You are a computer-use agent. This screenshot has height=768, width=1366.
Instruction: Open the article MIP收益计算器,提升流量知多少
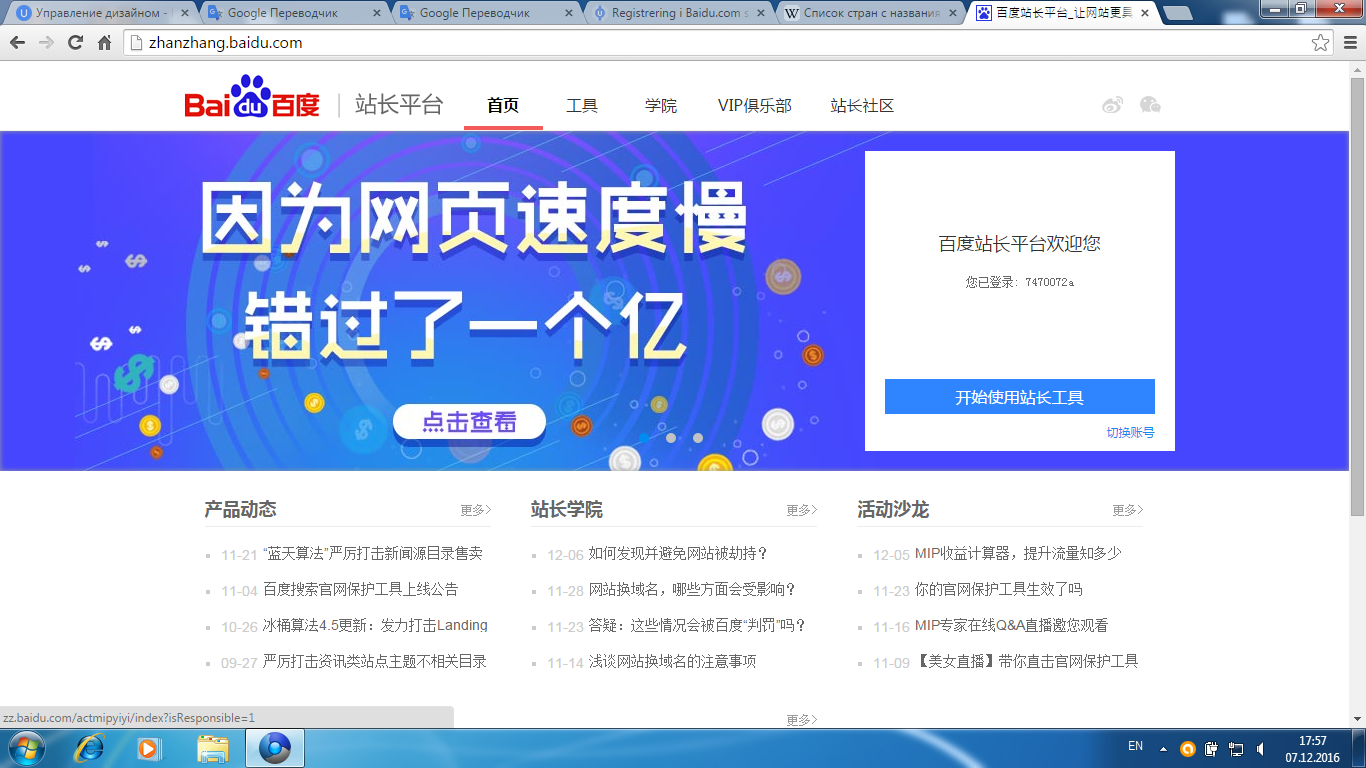pyautogui.click(x=1018, y=553)
